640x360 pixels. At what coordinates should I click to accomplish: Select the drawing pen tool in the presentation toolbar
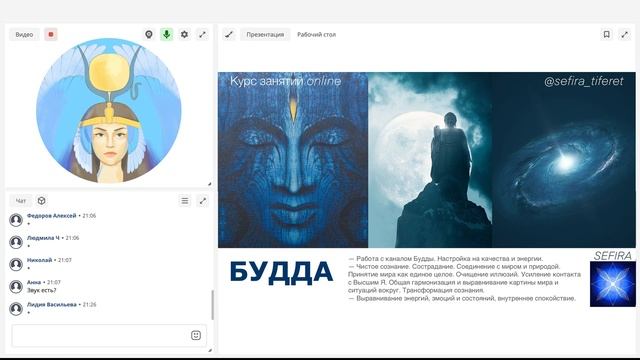pos(229,34)
